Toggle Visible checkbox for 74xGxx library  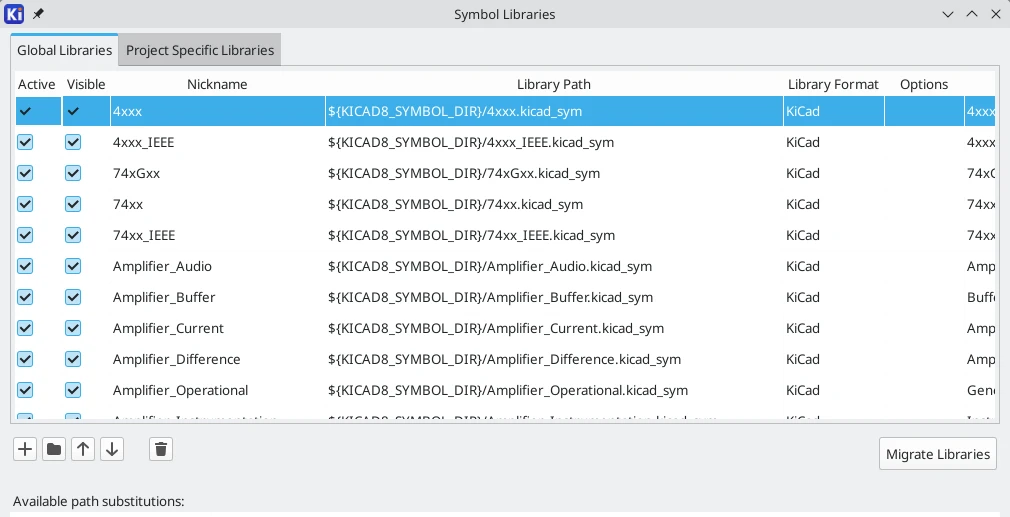coord(73,173)
